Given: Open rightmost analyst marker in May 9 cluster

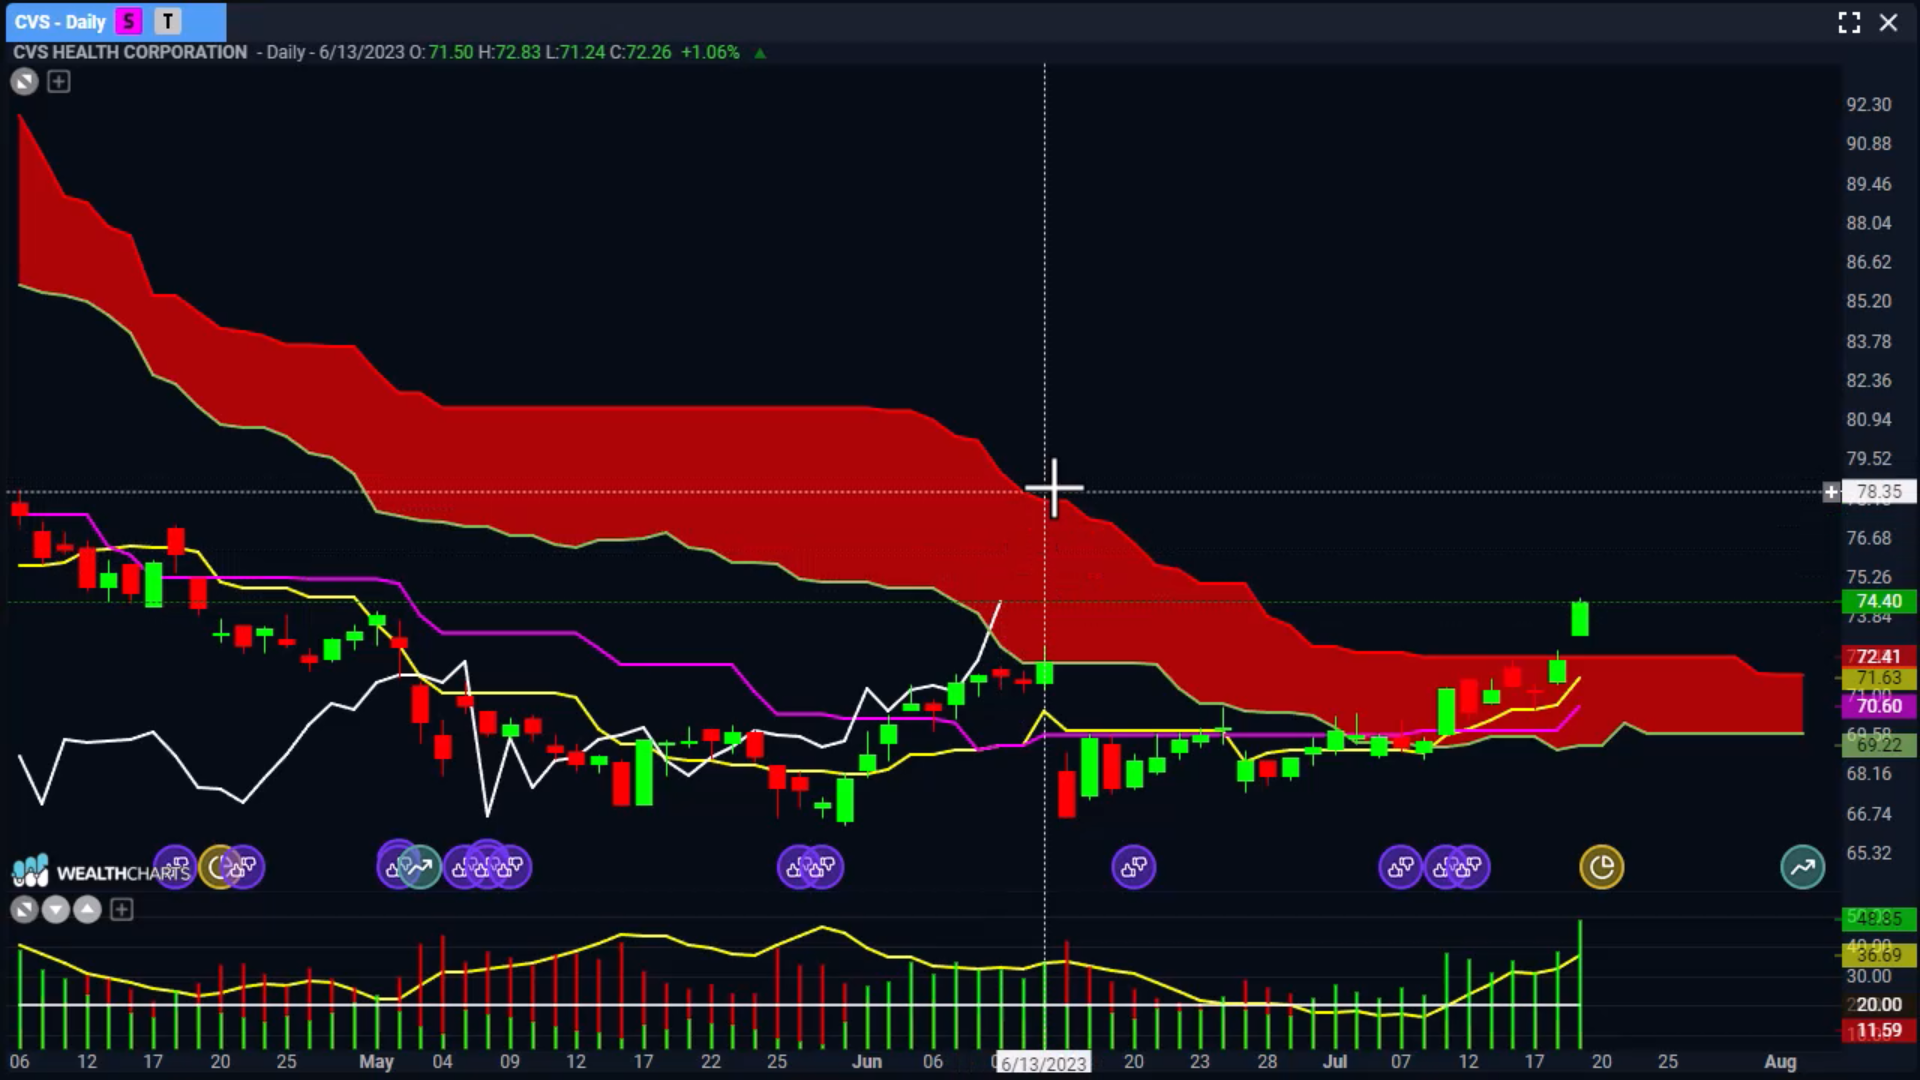Looking at the screenshot, I should pyautogui.click(x=511, y=867).
